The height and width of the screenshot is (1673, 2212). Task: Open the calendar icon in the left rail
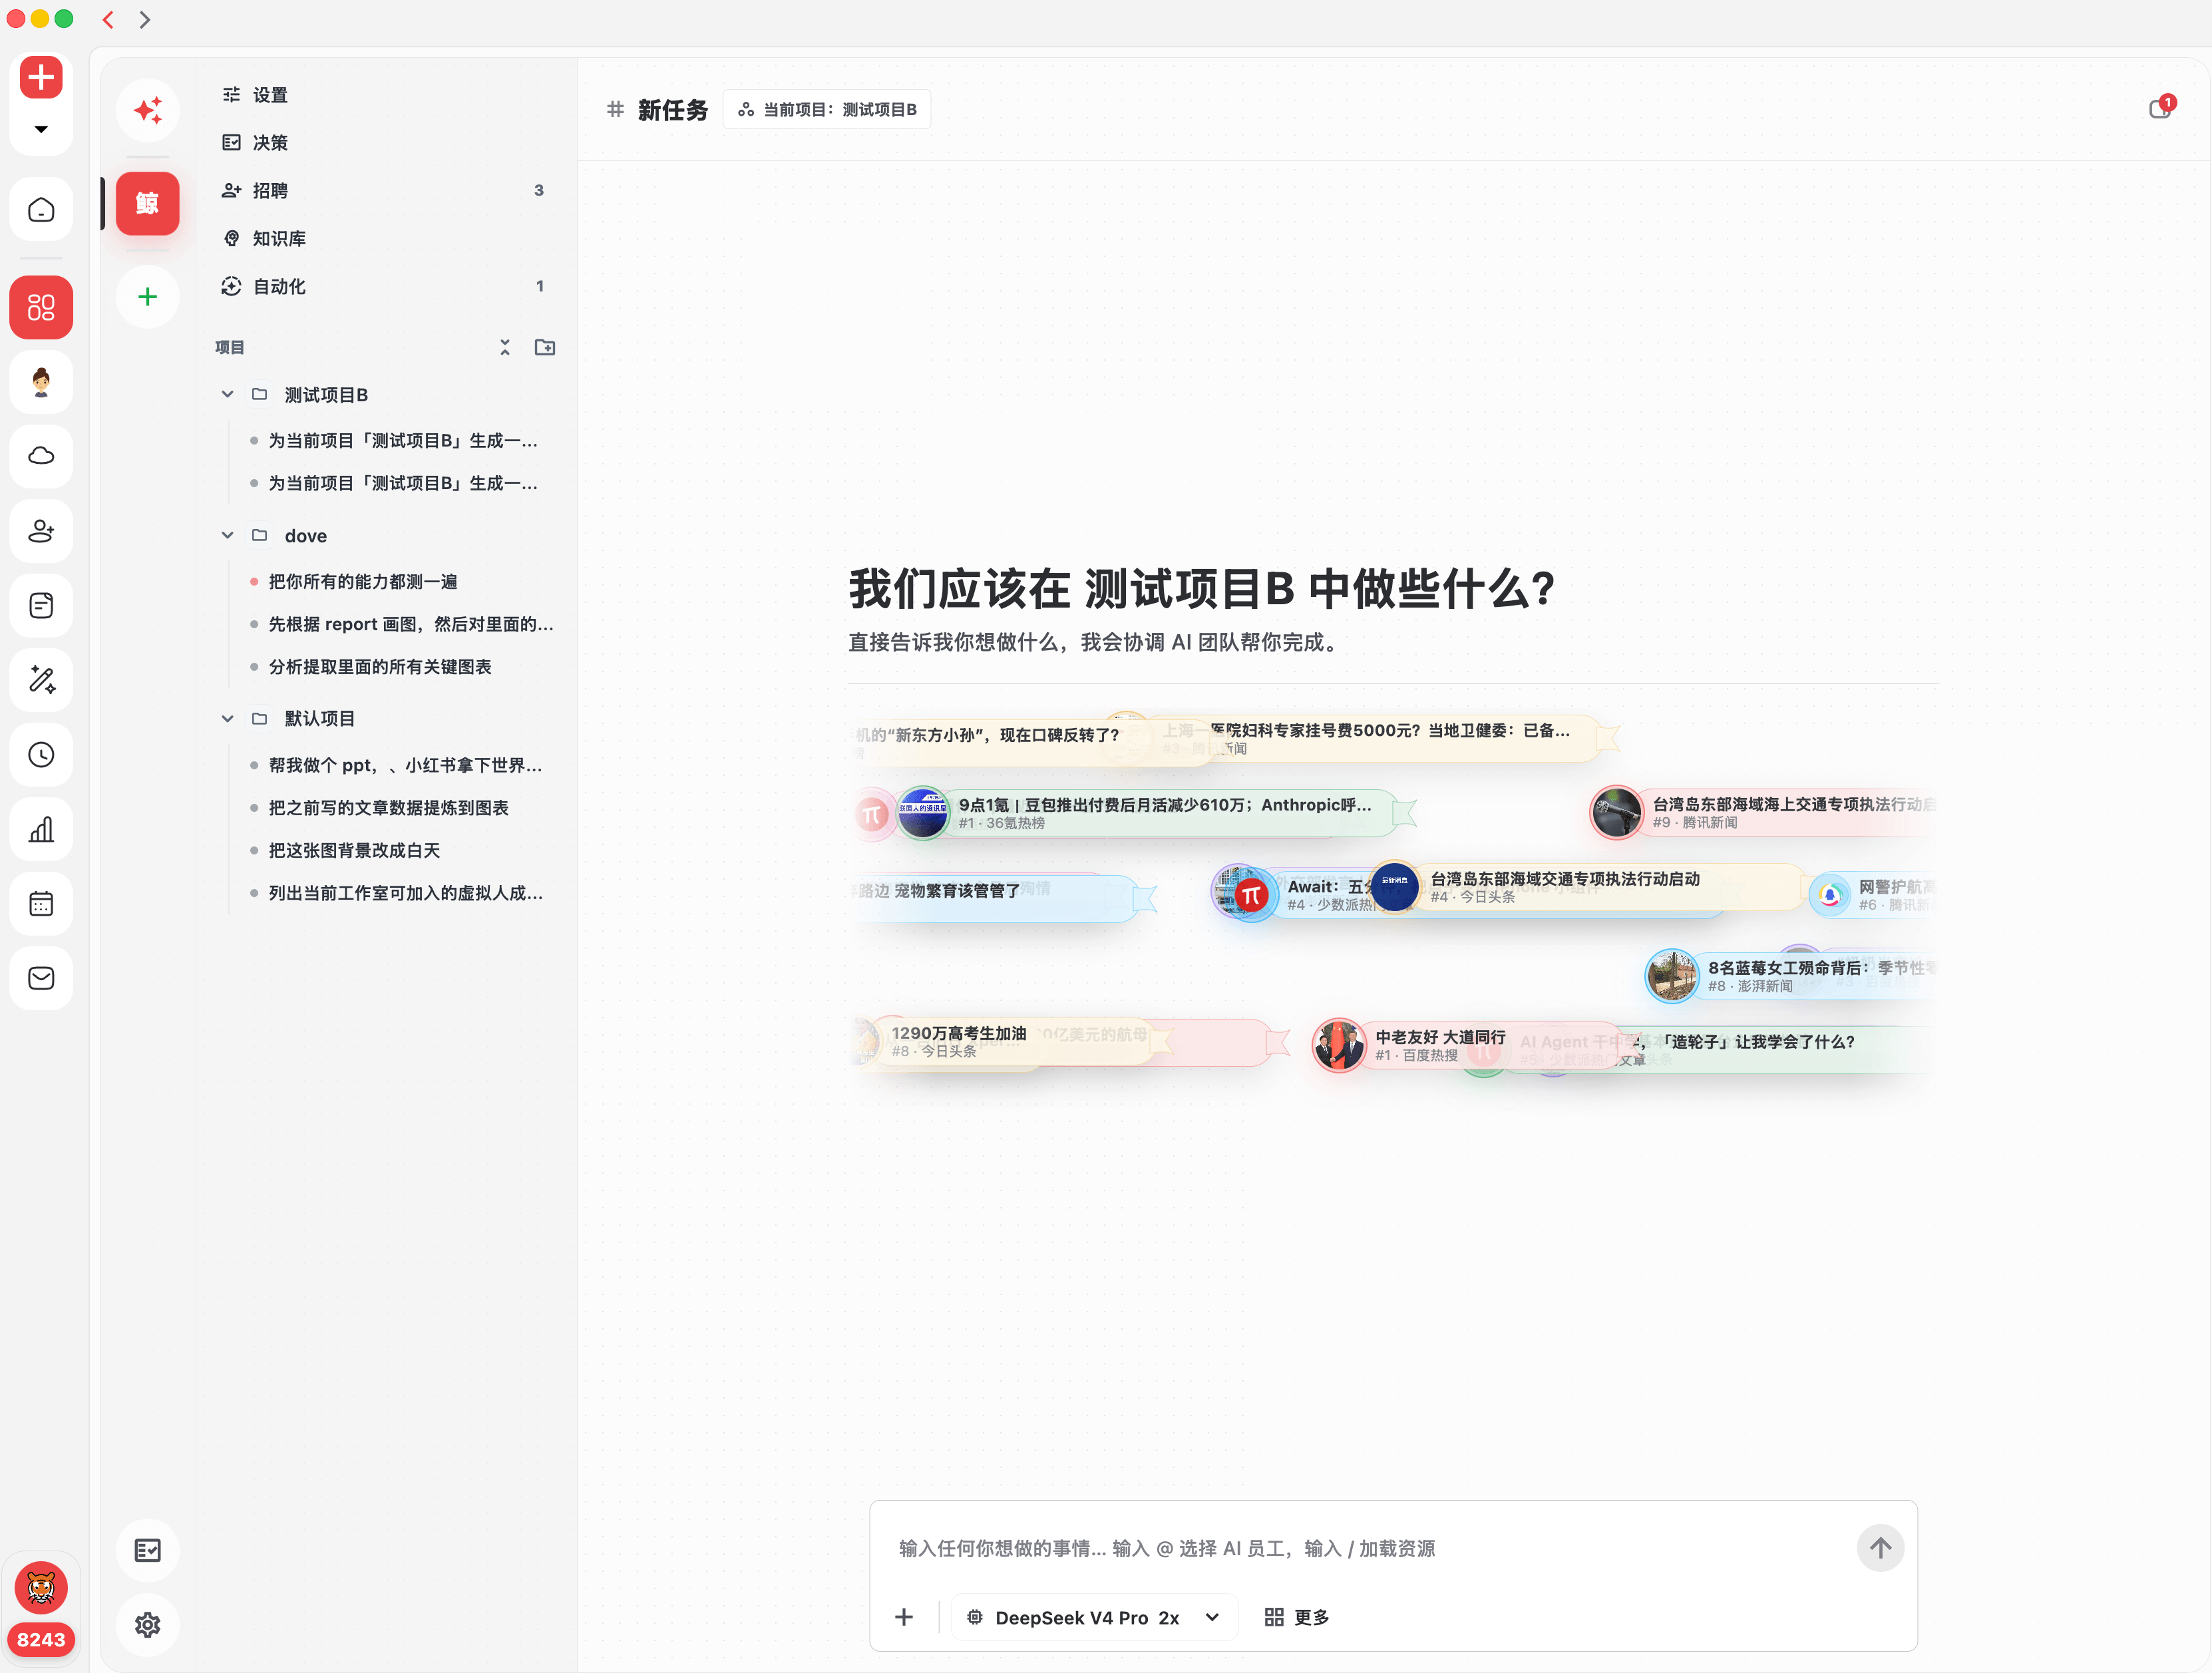click(x=41, y=904)
